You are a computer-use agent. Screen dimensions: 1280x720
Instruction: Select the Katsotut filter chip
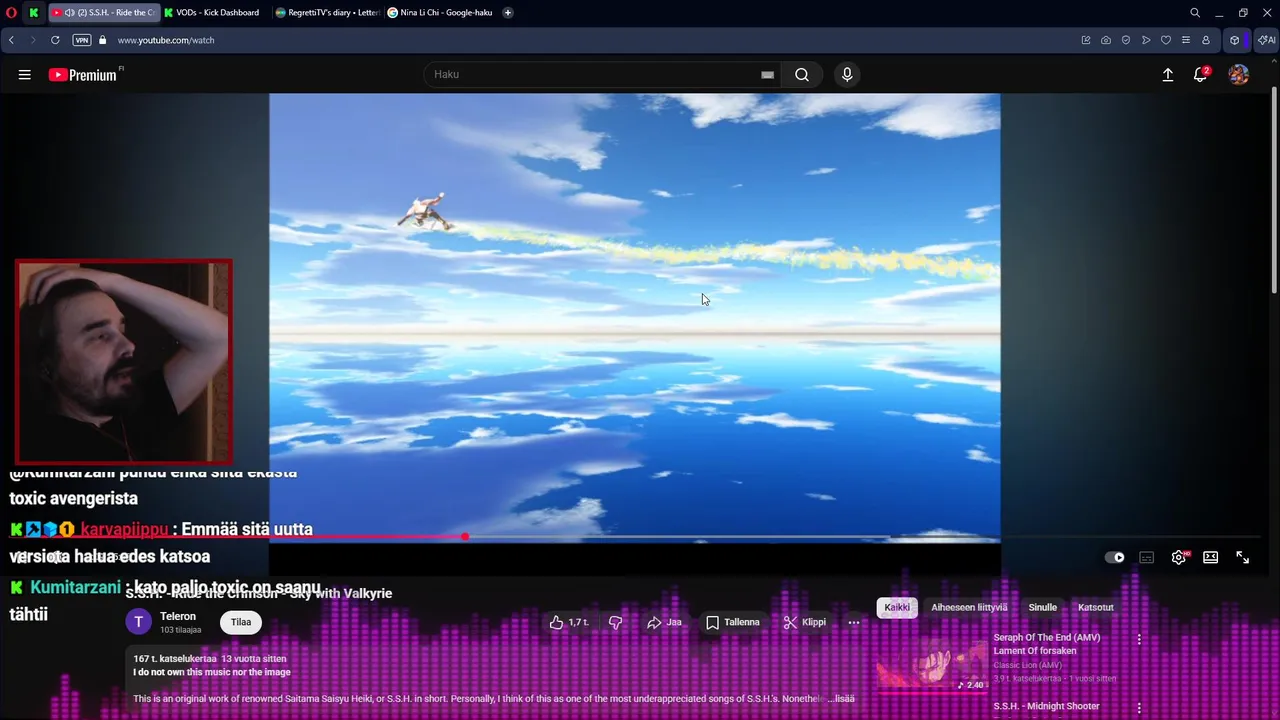(1095, 607)
